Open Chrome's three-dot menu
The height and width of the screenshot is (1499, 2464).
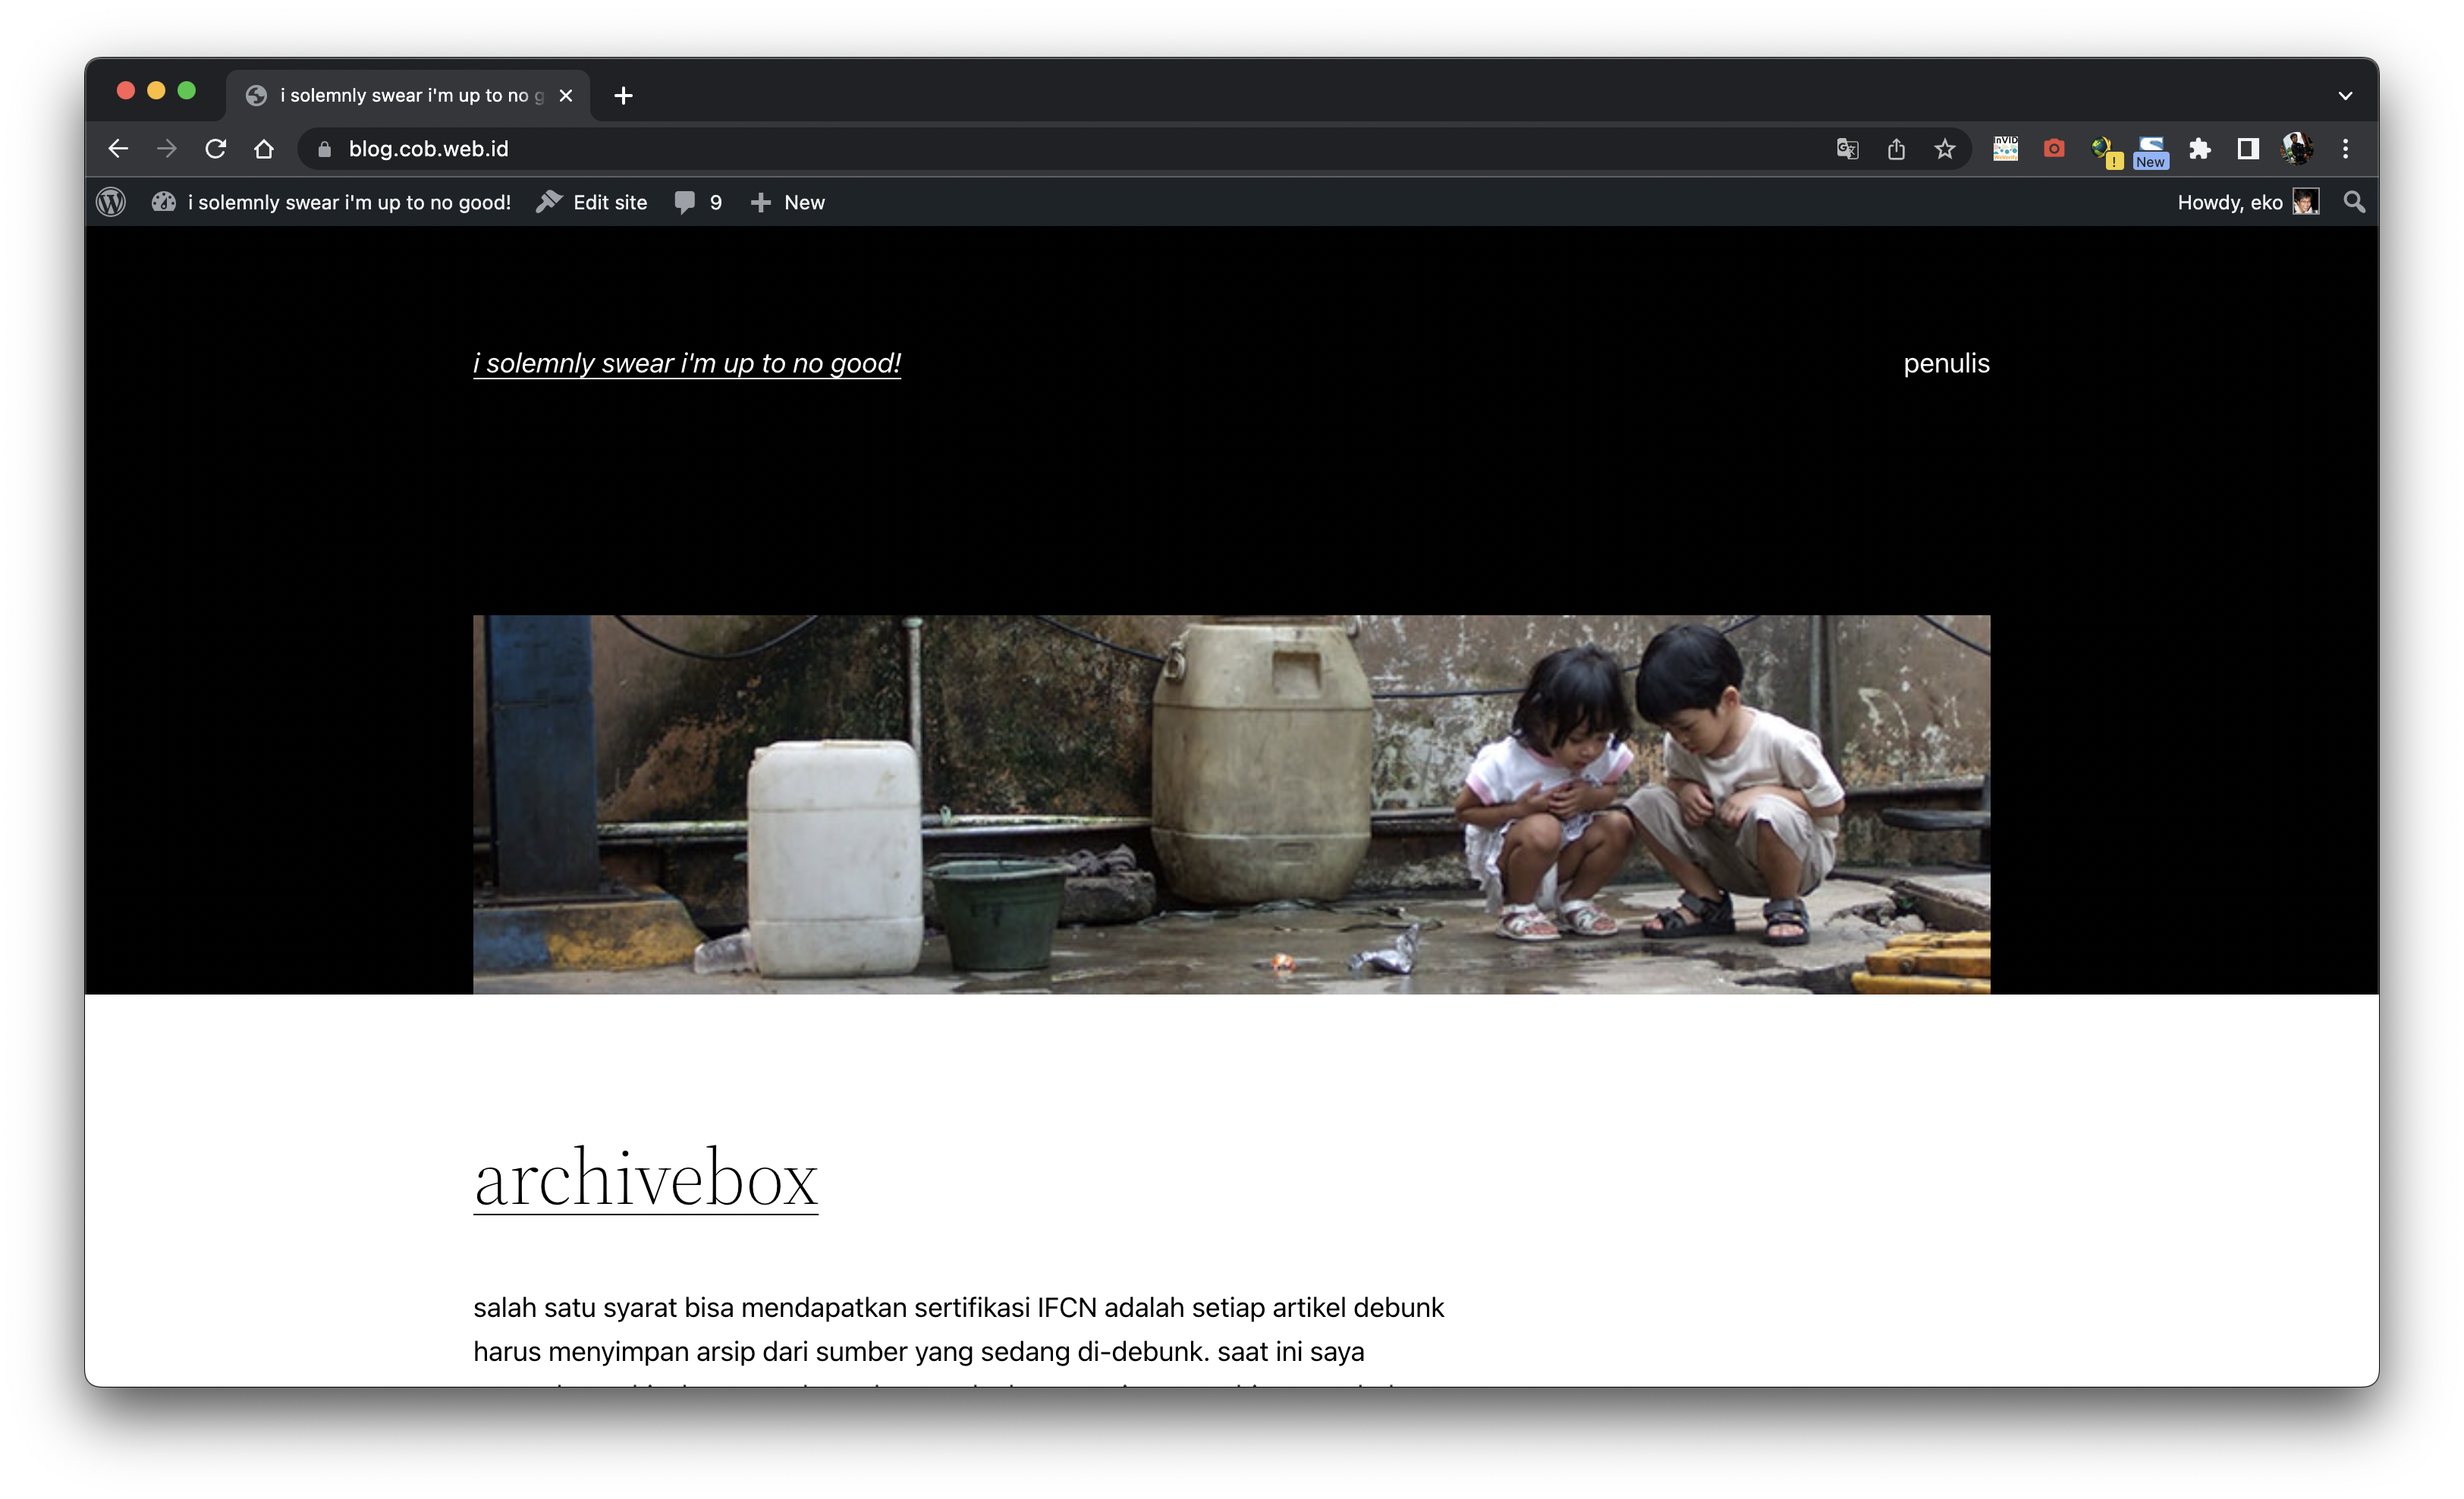click(2345, 149)
